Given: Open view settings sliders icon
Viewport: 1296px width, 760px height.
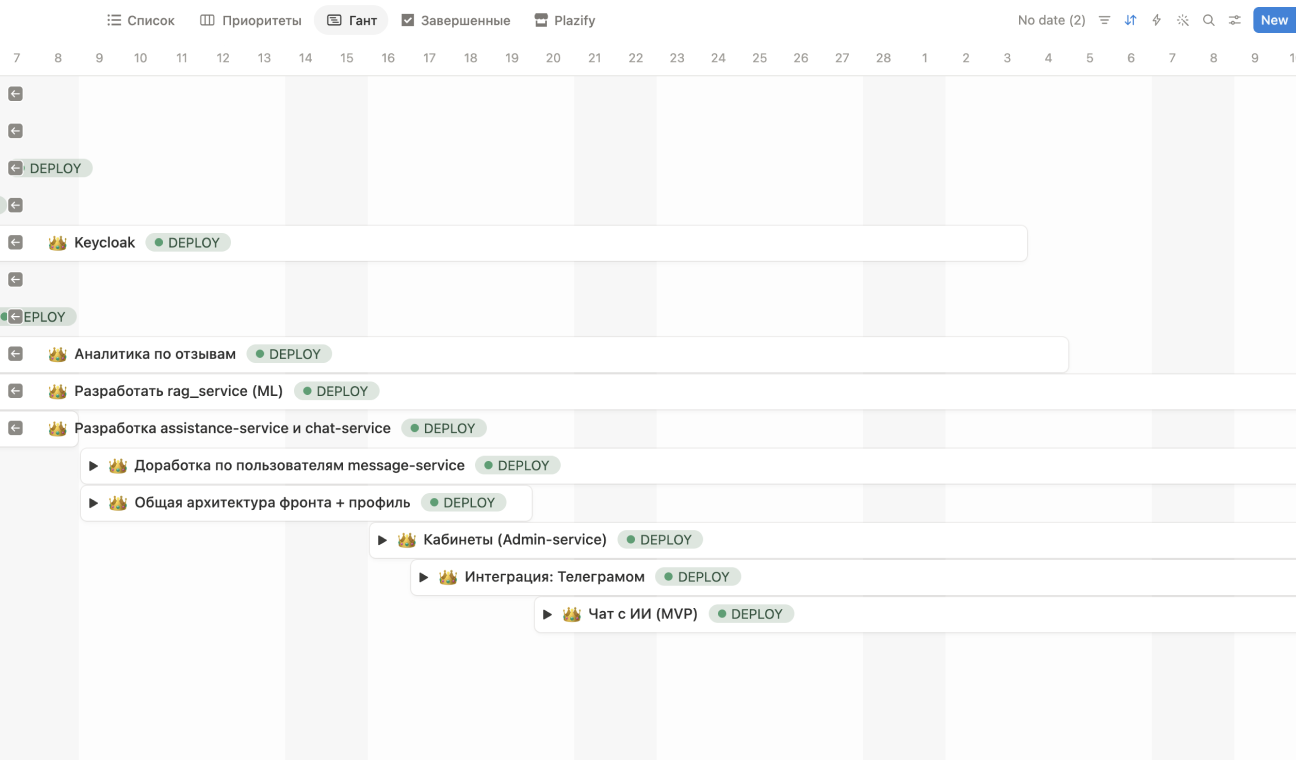Looking at the screenshot, I should pyautogui.click(x=1235, y=20).
